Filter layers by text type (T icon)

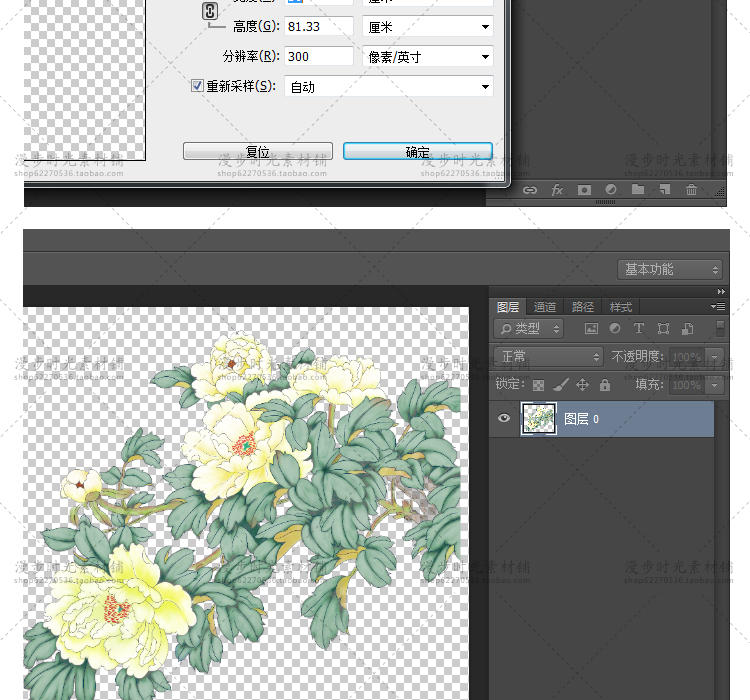point(639,328)
